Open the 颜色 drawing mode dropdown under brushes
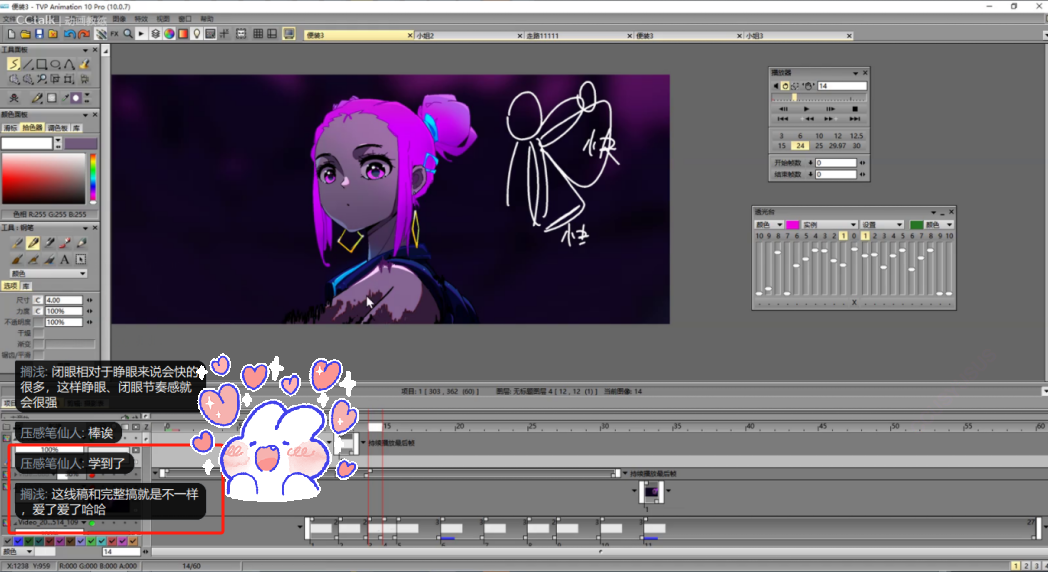The image size is (1048, 572). [x=48, y=273]
